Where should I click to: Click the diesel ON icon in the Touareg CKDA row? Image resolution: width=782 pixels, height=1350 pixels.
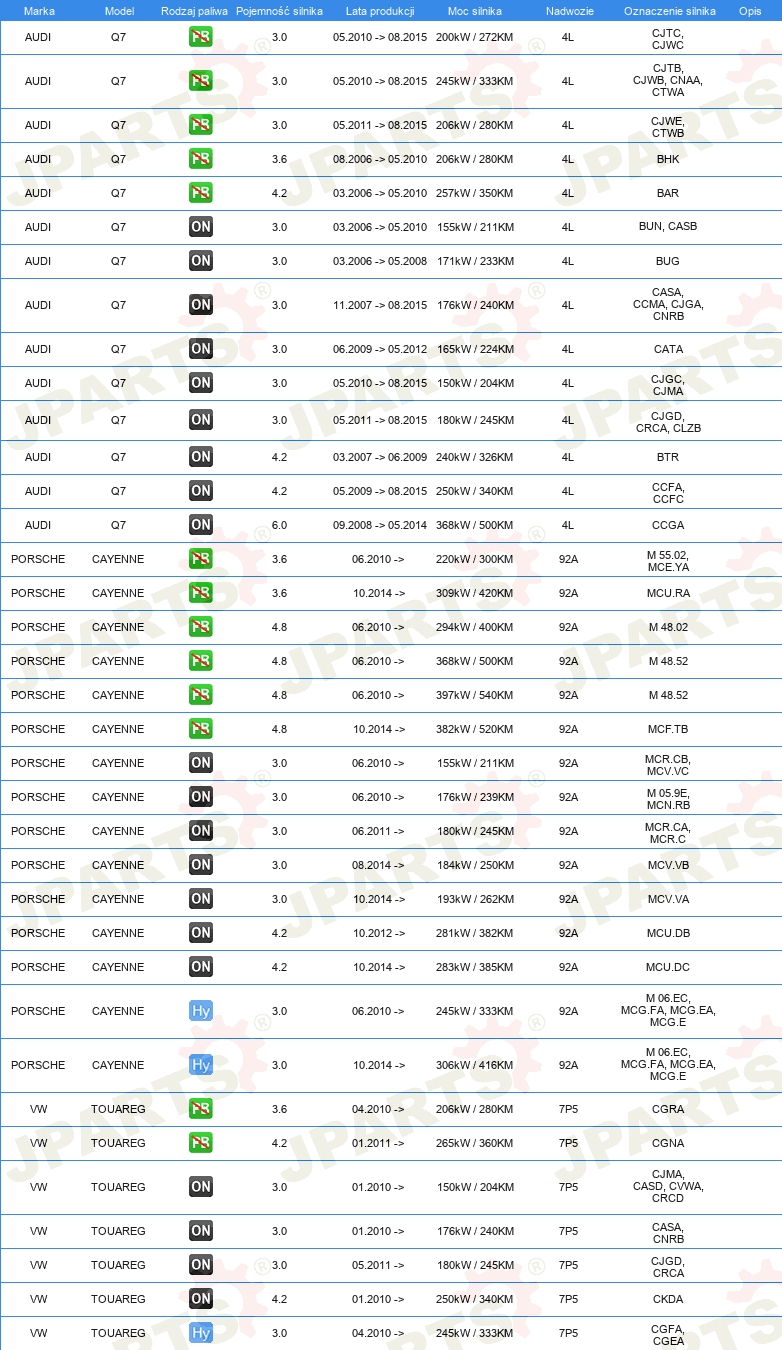pos(201,1299)
